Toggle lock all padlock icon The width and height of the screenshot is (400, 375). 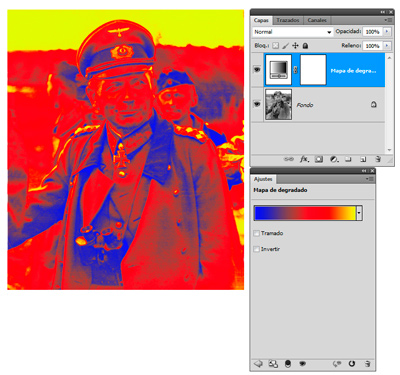tap(305, 46)
